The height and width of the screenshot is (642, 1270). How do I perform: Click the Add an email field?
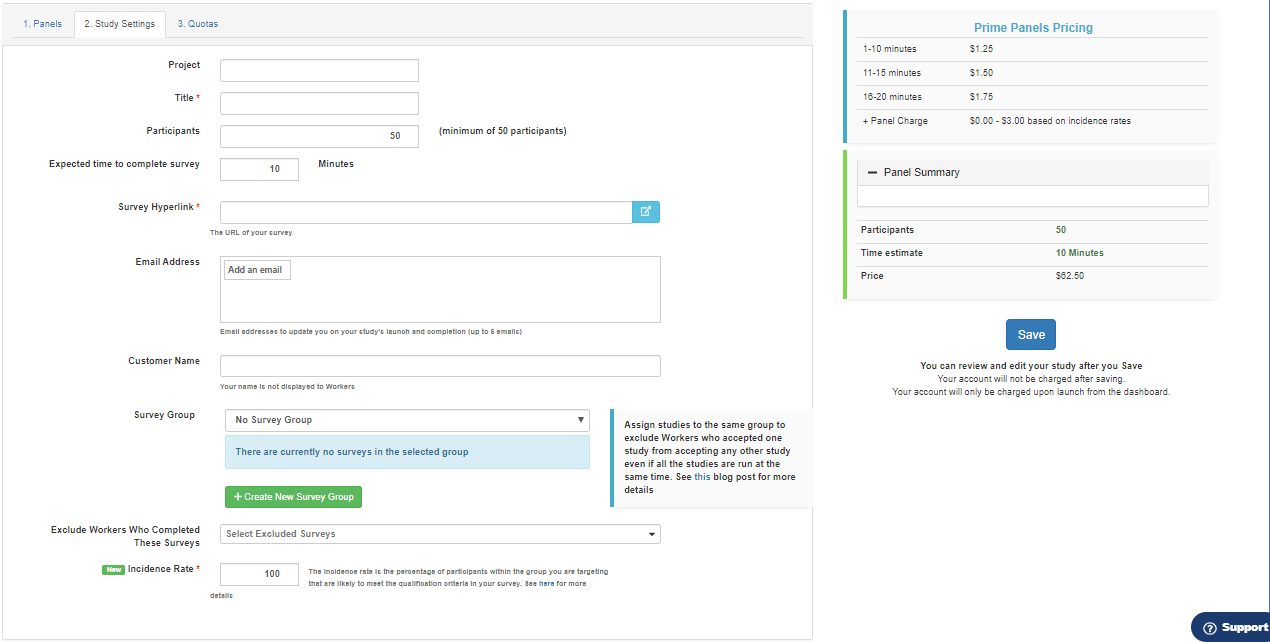coord(256,269)
